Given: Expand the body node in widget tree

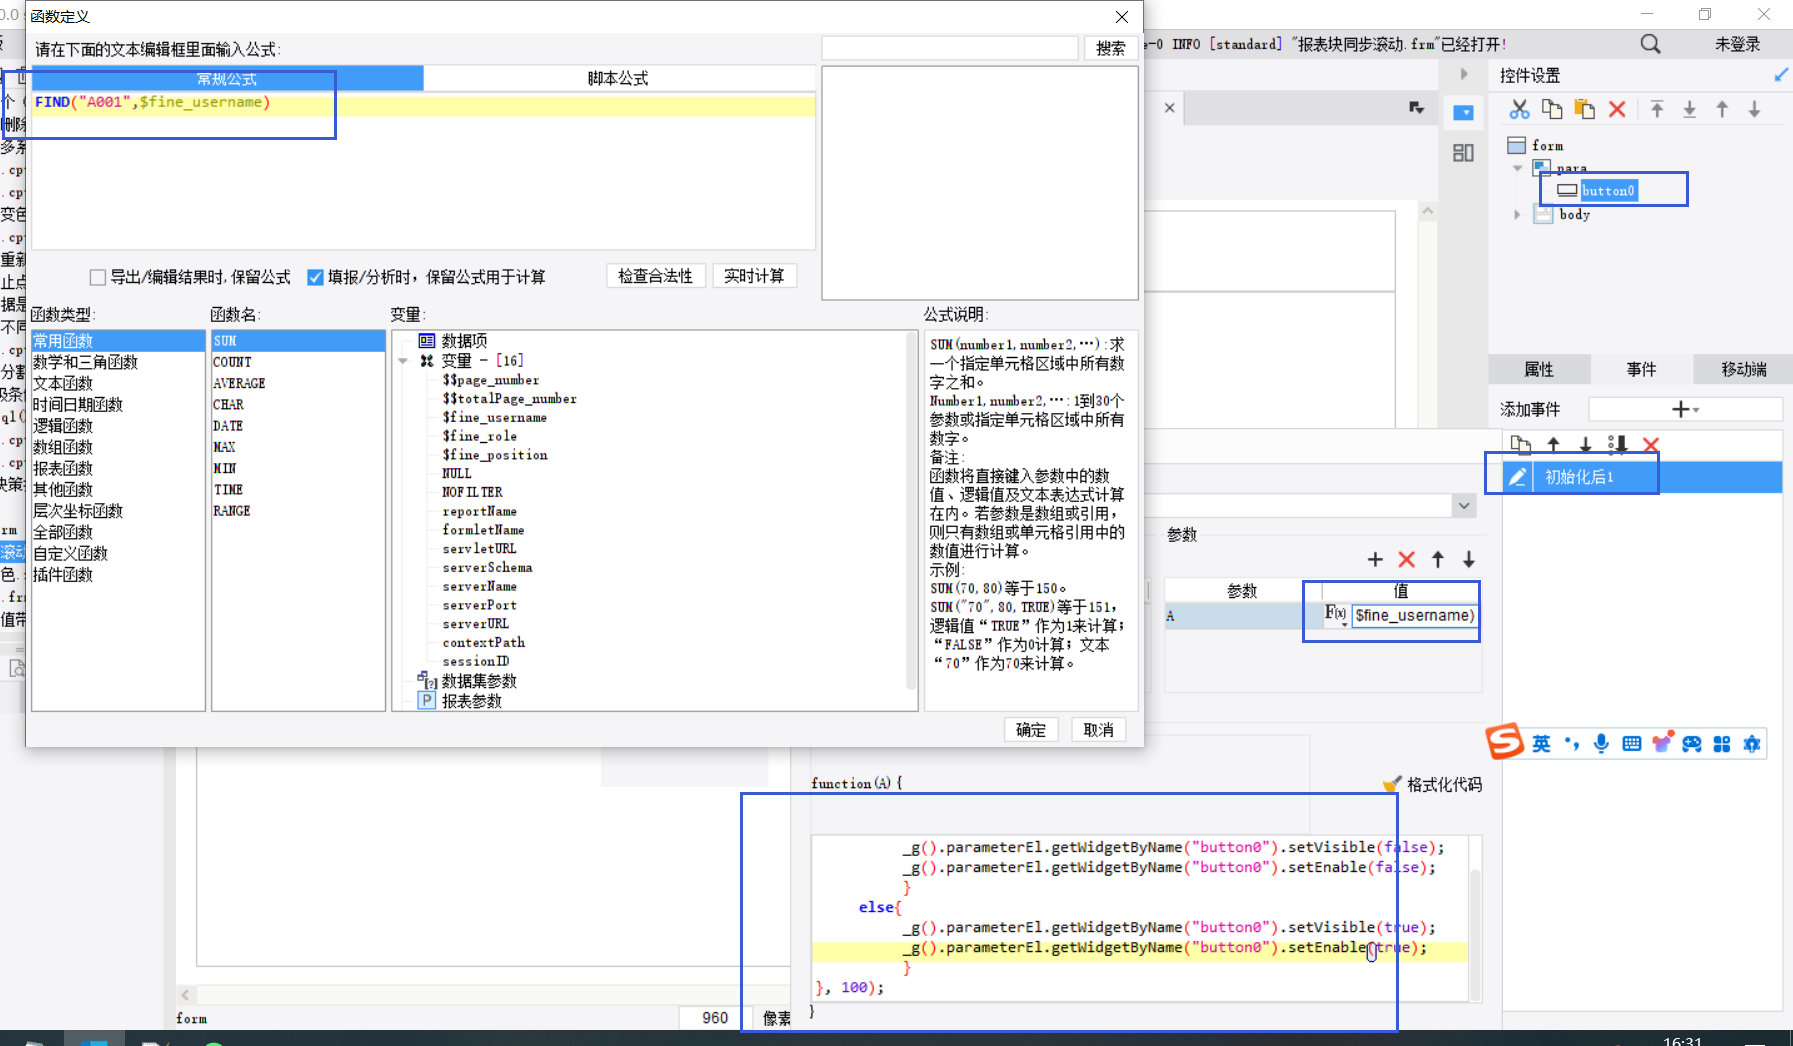Looking at the screenshot, I should [x=1518, y=215].
